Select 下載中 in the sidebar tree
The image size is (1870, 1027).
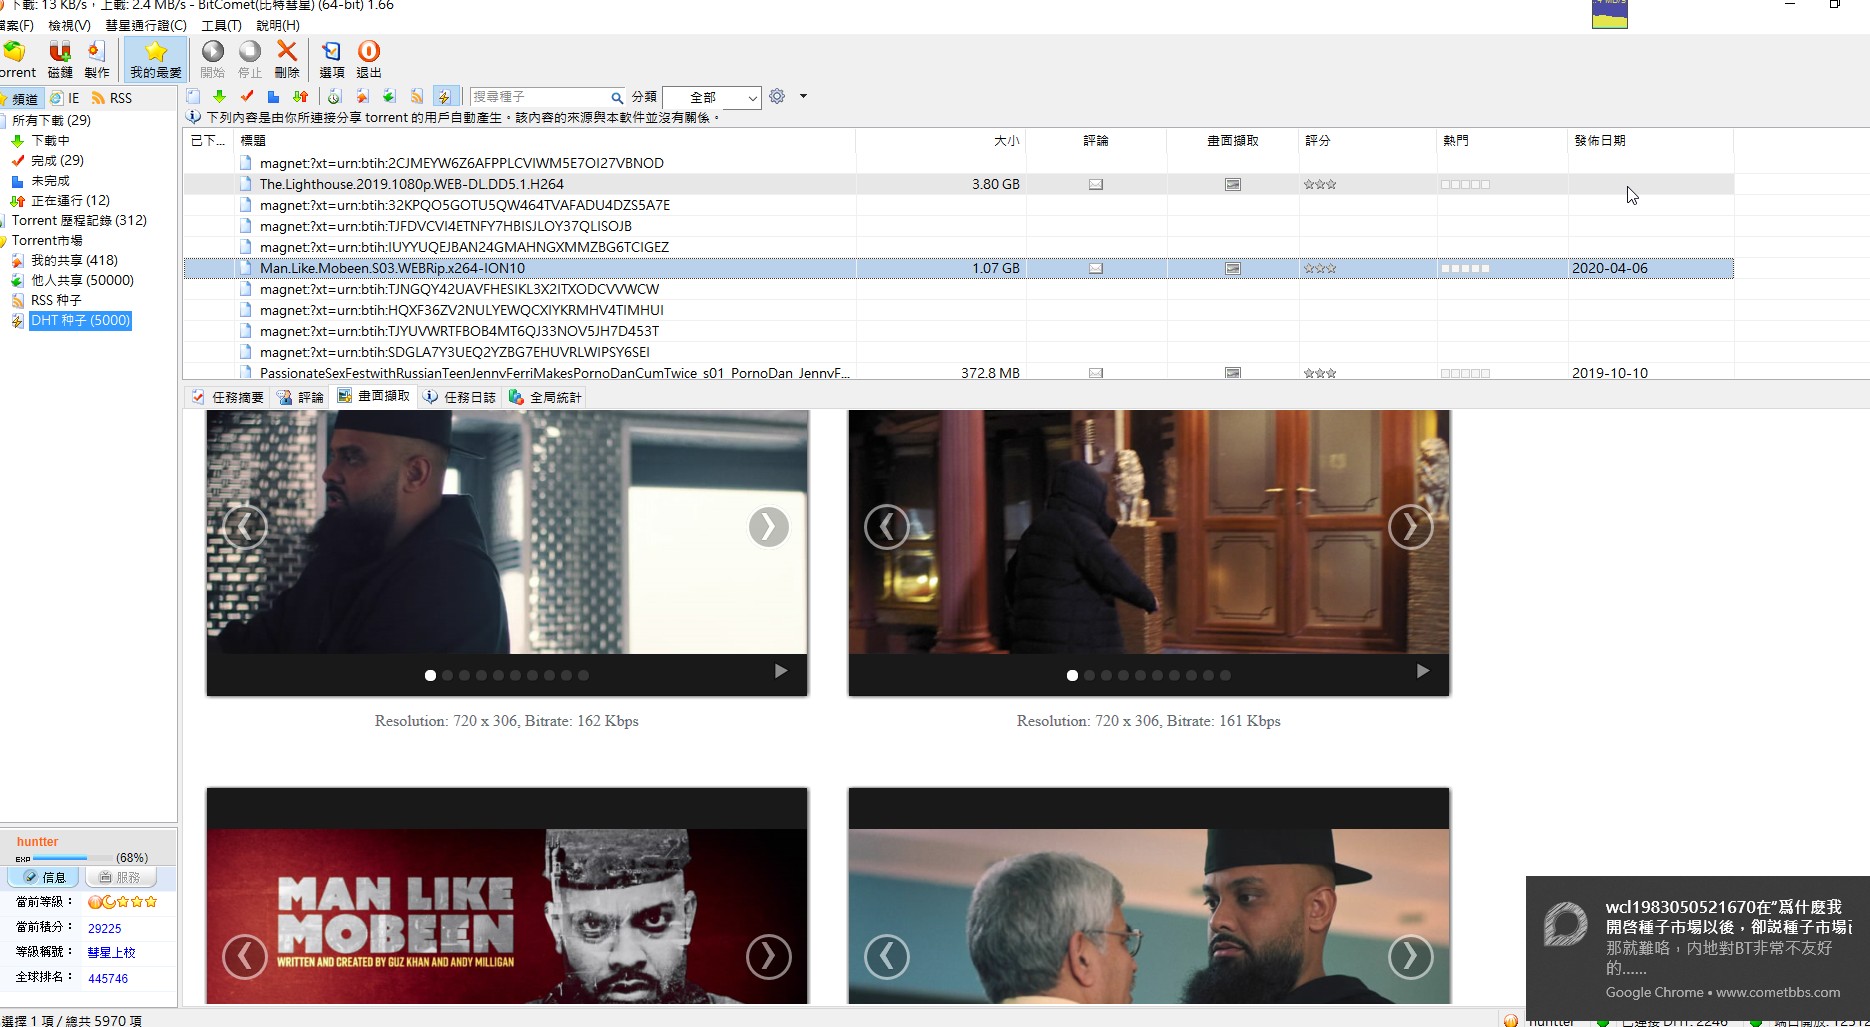[50, 140]
